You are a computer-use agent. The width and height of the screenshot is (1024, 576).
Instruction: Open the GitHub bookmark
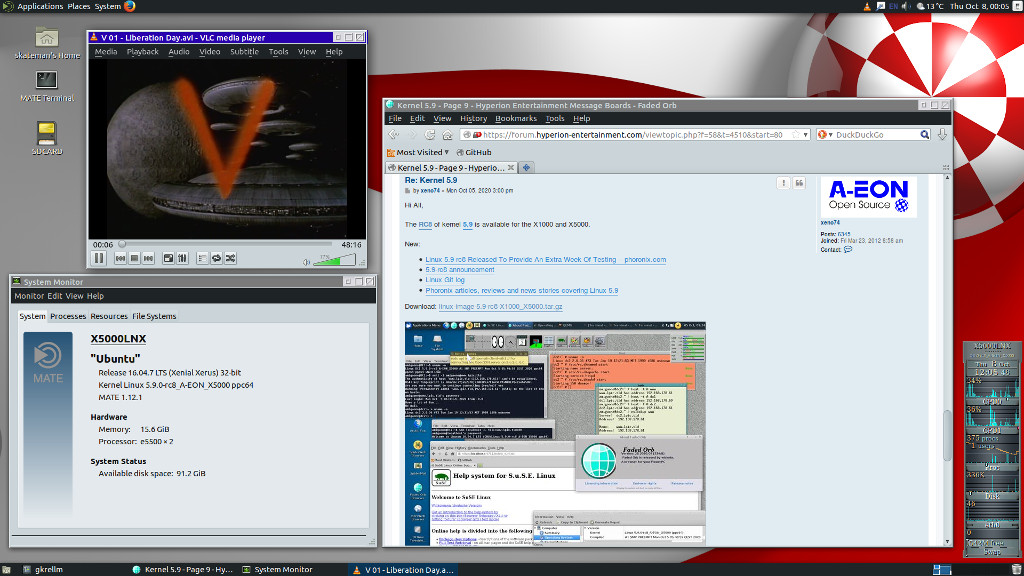473,152
